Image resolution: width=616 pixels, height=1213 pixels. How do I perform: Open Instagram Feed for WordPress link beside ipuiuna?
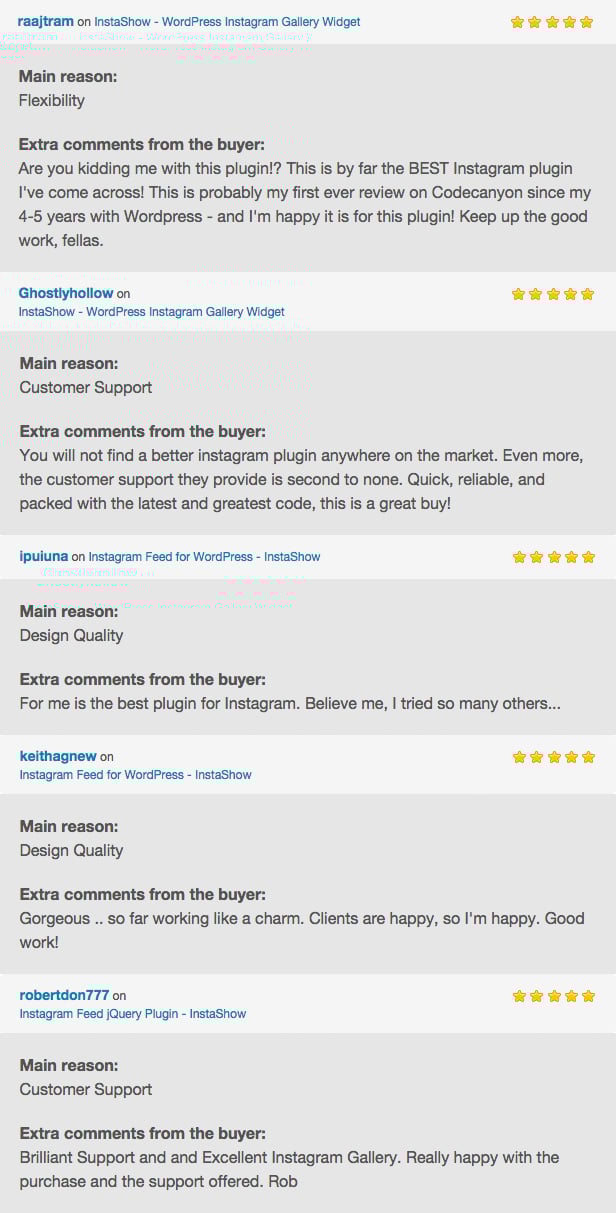pyautogui.click(x=204, y=557)
